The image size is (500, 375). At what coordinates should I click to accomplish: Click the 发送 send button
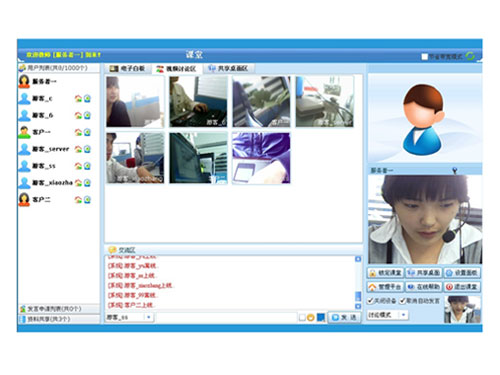point(345,318)
